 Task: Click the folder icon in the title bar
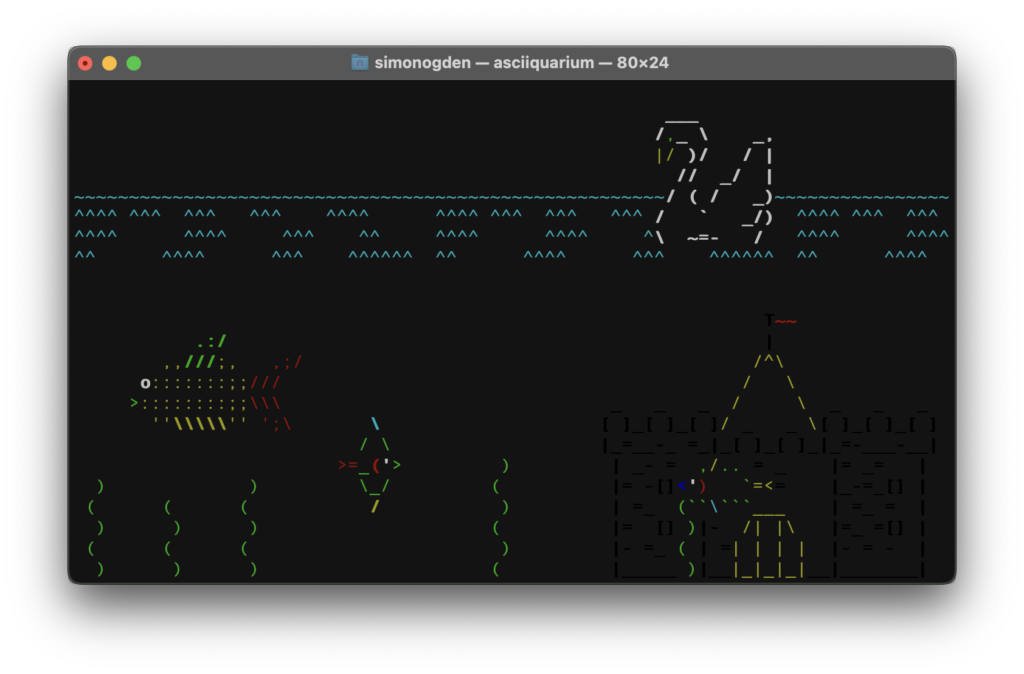[359, 63]
